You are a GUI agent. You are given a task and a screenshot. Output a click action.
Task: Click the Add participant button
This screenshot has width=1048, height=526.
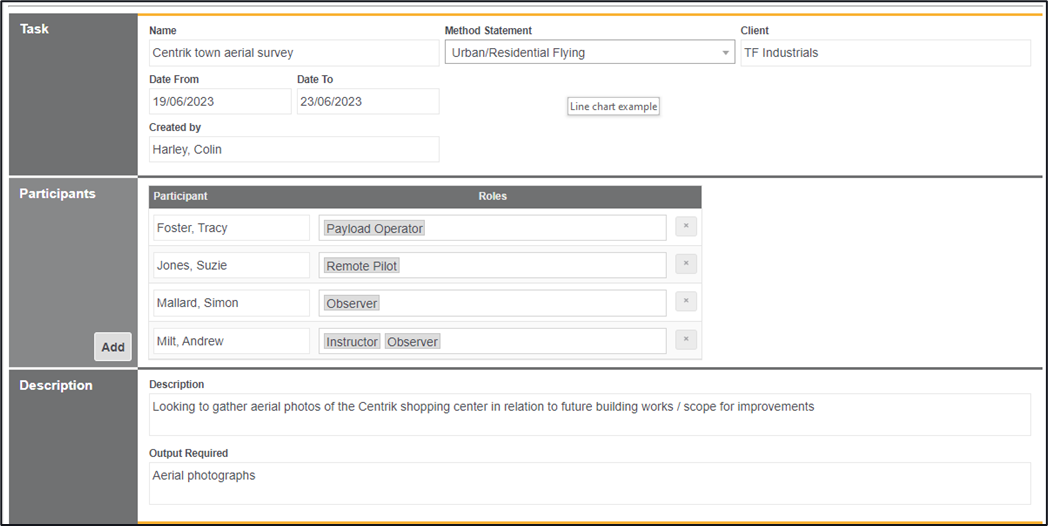tap(113, 347)
